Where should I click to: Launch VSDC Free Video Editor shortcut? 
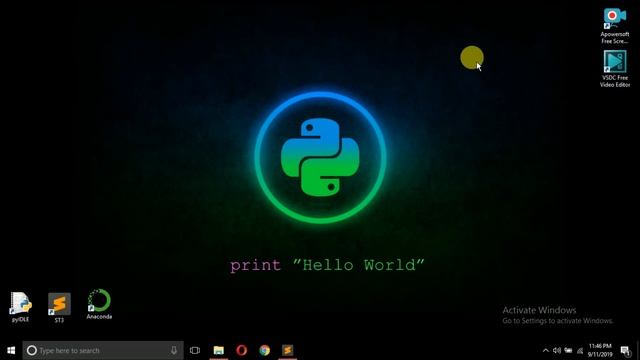pos(615,69)
